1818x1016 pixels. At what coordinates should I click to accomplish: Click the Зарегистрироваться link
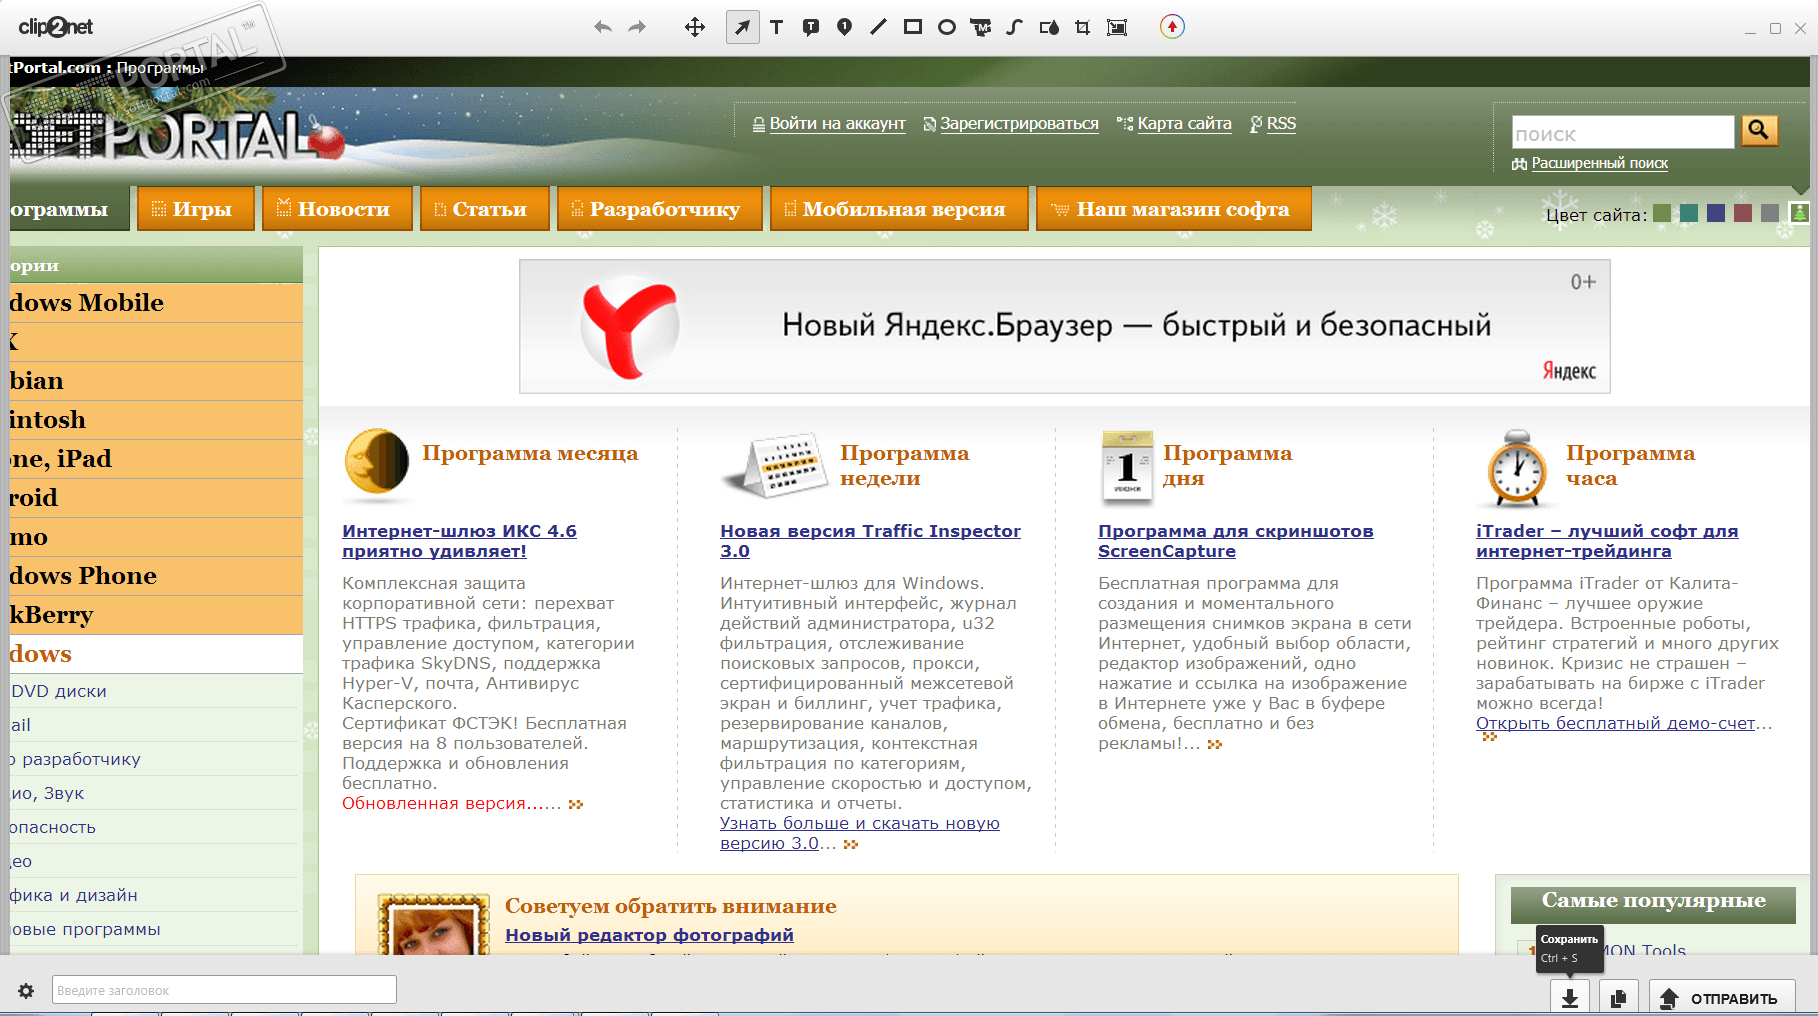click(1019, 124)
